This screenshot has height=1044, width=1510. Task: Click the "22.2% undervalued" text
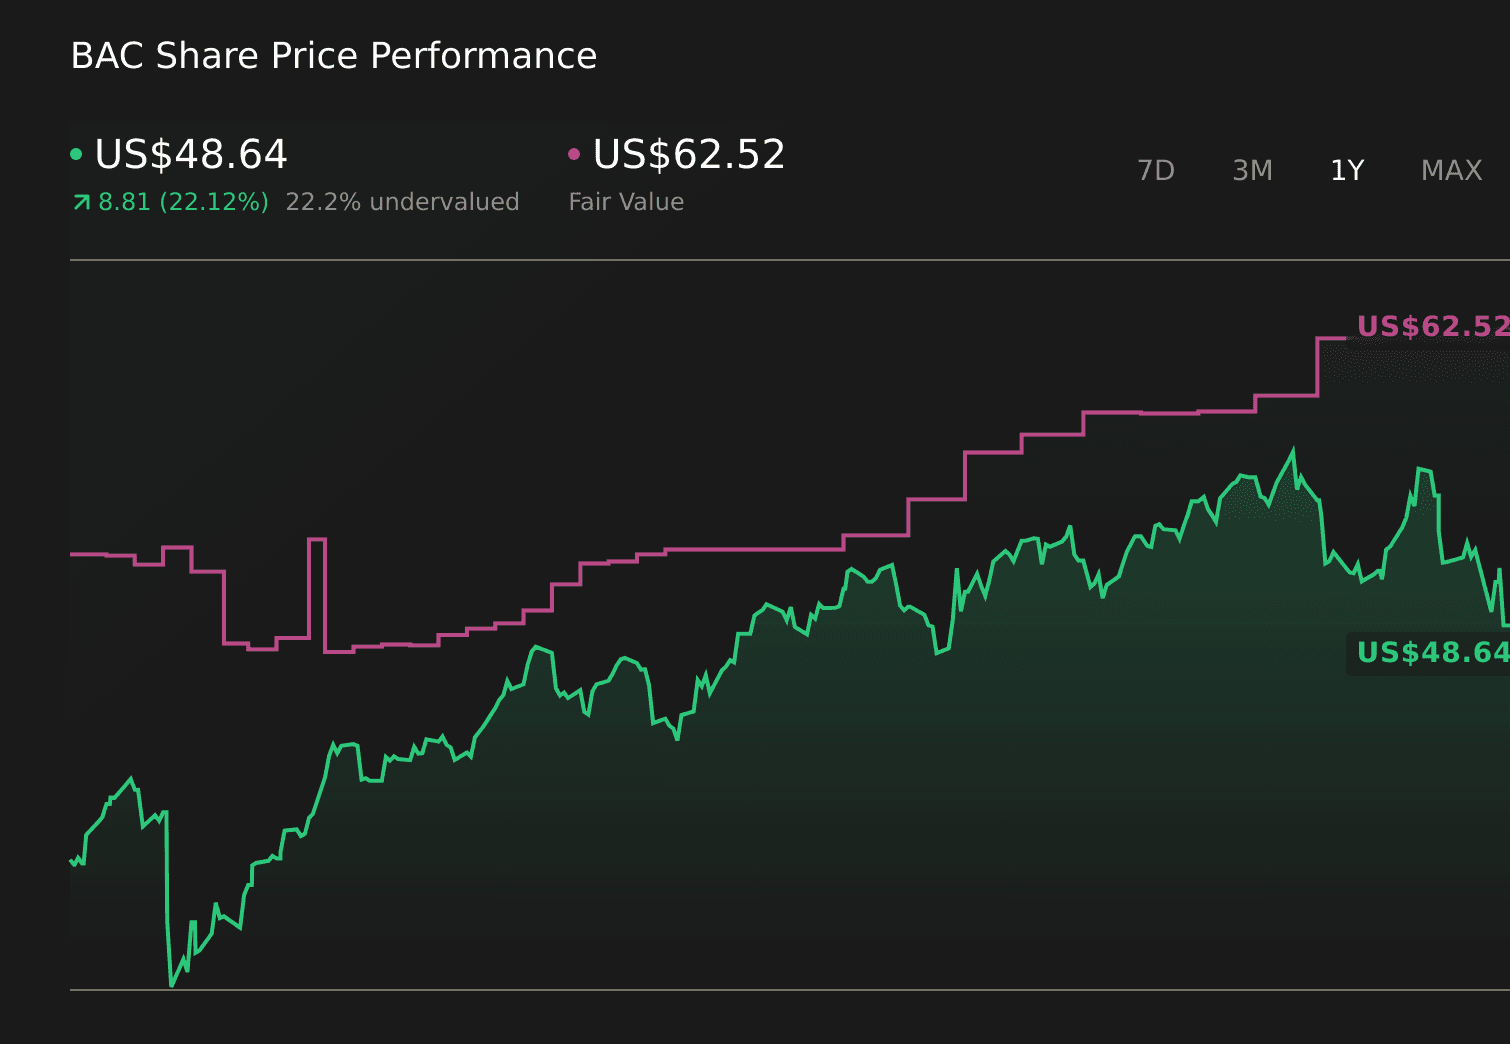[x=402, y=202]
